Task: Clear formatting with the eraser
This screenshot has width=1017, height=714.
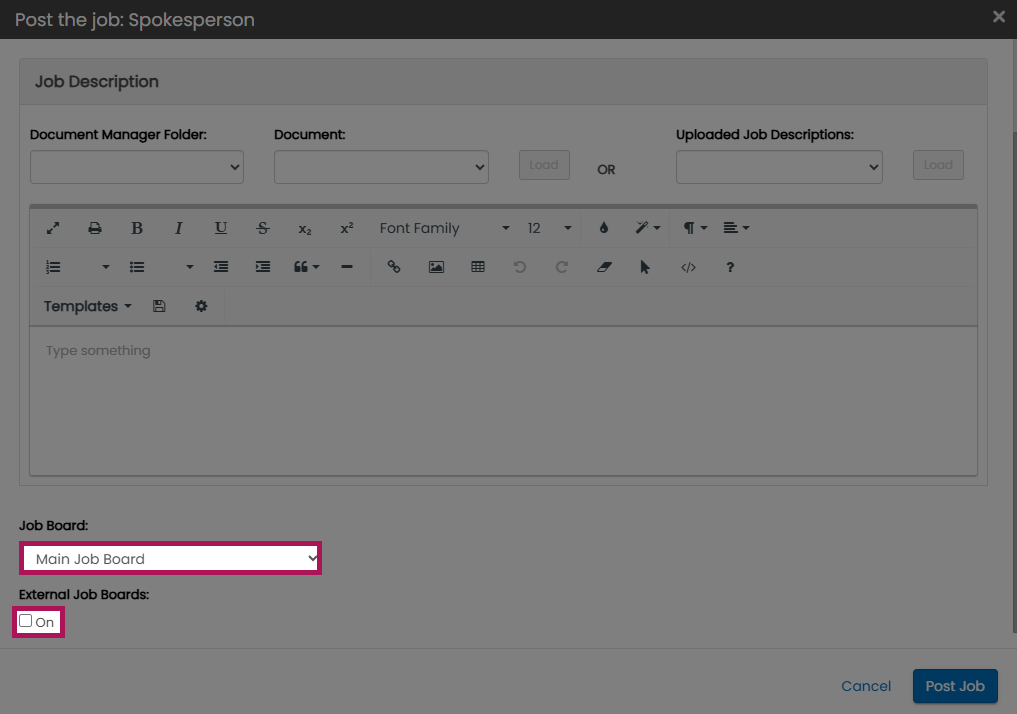Action: (x=604, y=267)
